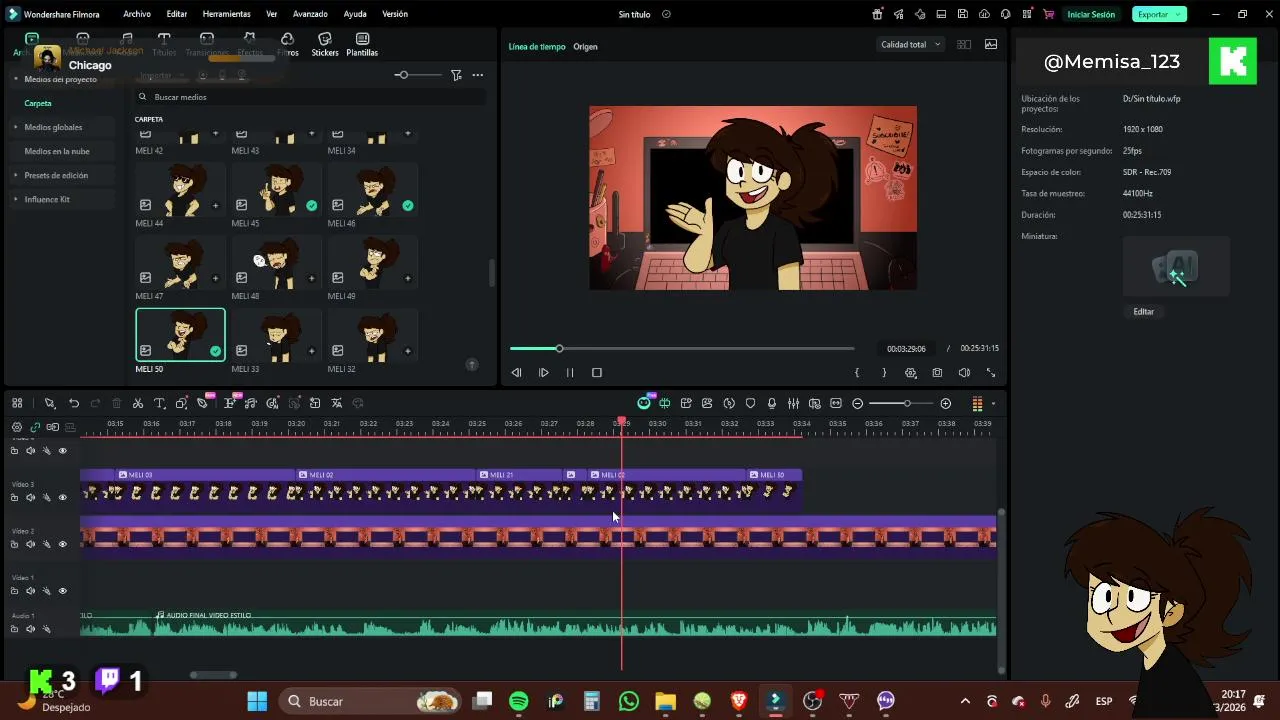Open the Archivo menu

(137, 14)
